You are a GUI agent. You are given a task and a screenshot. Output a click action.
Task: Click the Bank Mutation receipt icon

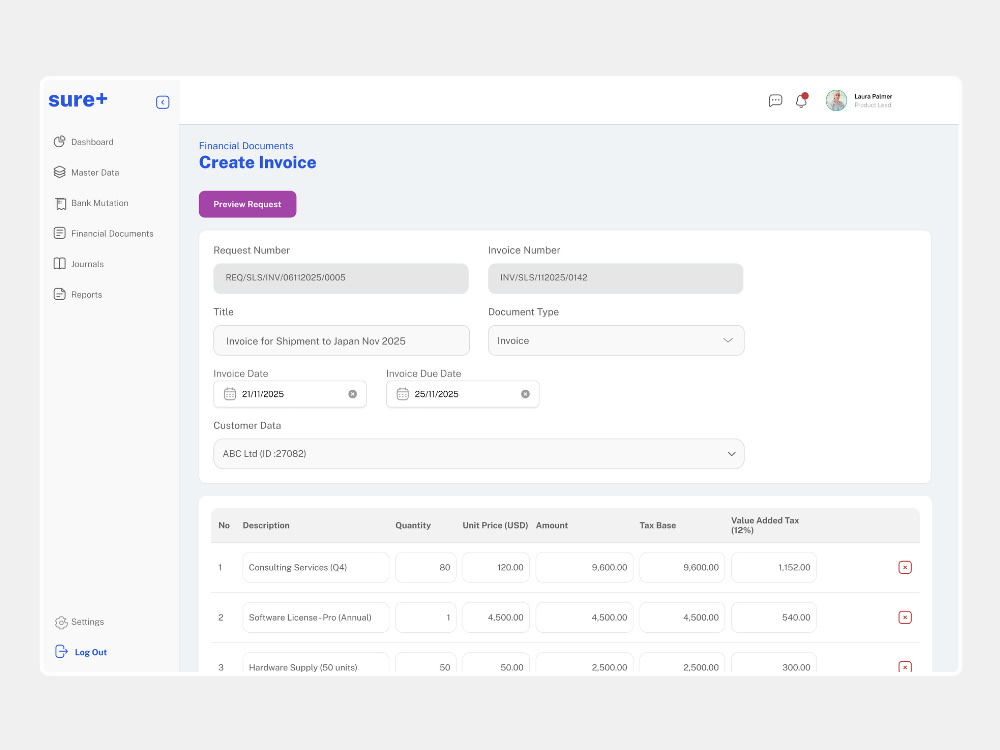[x=60, y=203]
